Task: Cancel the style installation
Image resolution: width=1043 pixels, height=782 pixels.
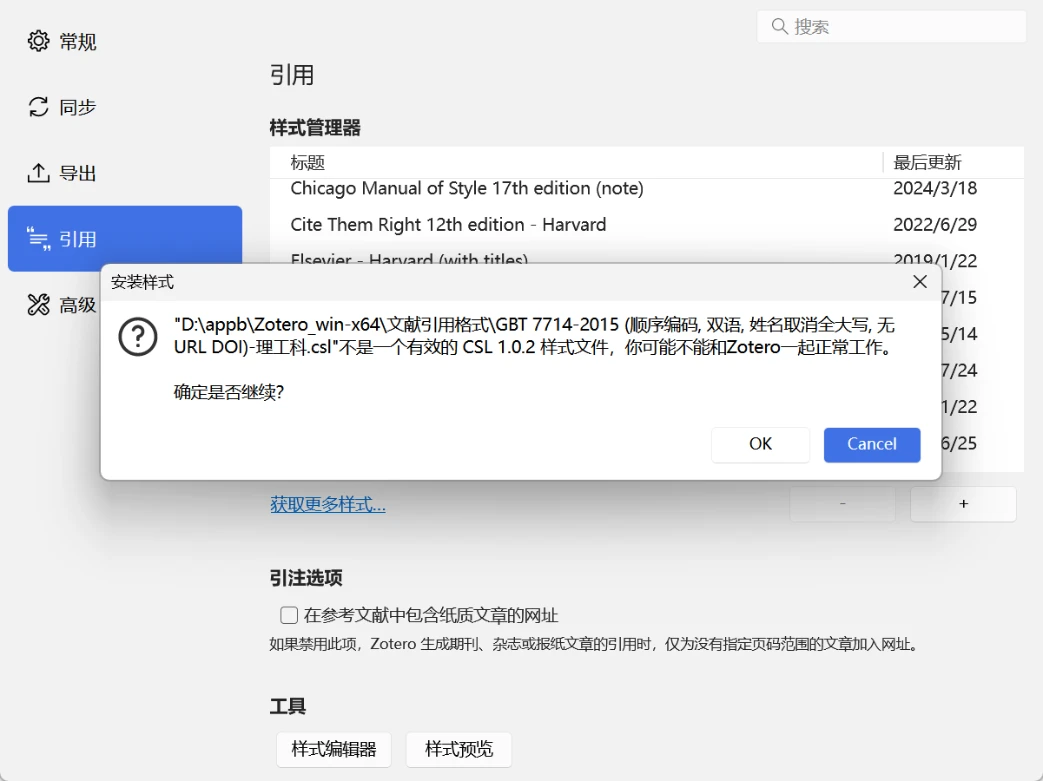Action: pyautogui.click(x=872, y=444)
